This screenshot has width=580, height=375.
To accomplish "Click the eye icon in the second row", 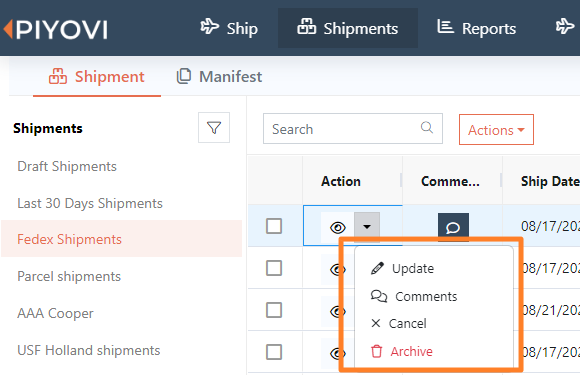I will [336, 269].
